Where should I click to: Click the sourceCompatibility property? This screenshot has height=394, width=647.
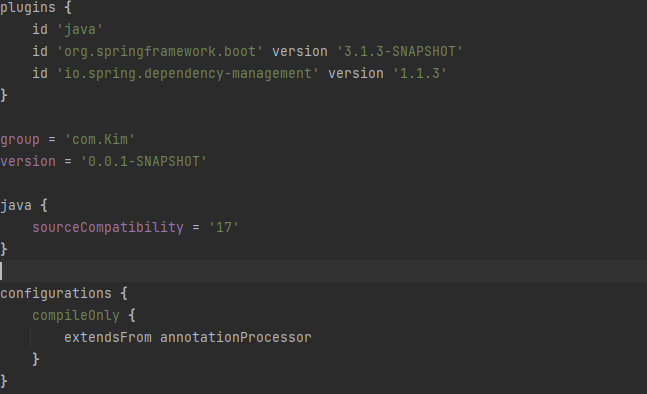click(x=108, y=227)
